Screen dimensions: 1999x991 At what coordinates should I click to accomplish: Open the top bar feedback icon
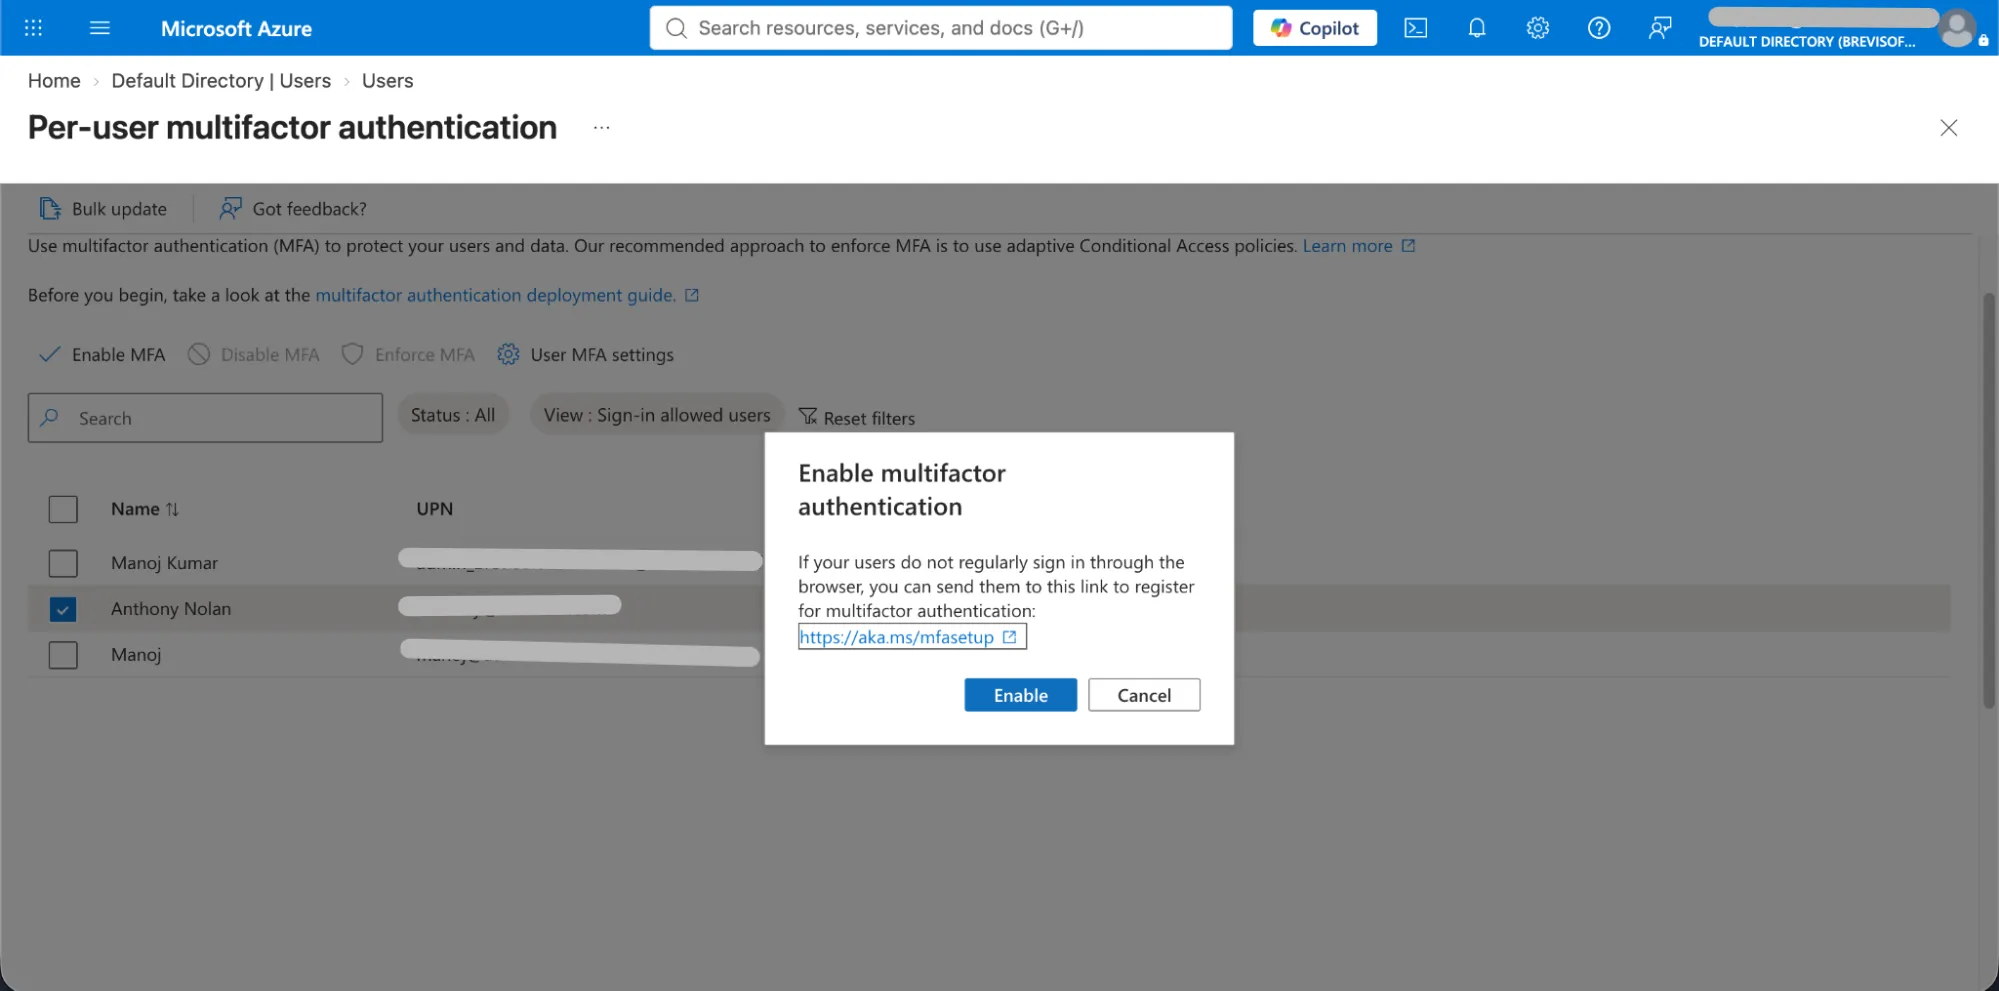(x=1659, y=28)
